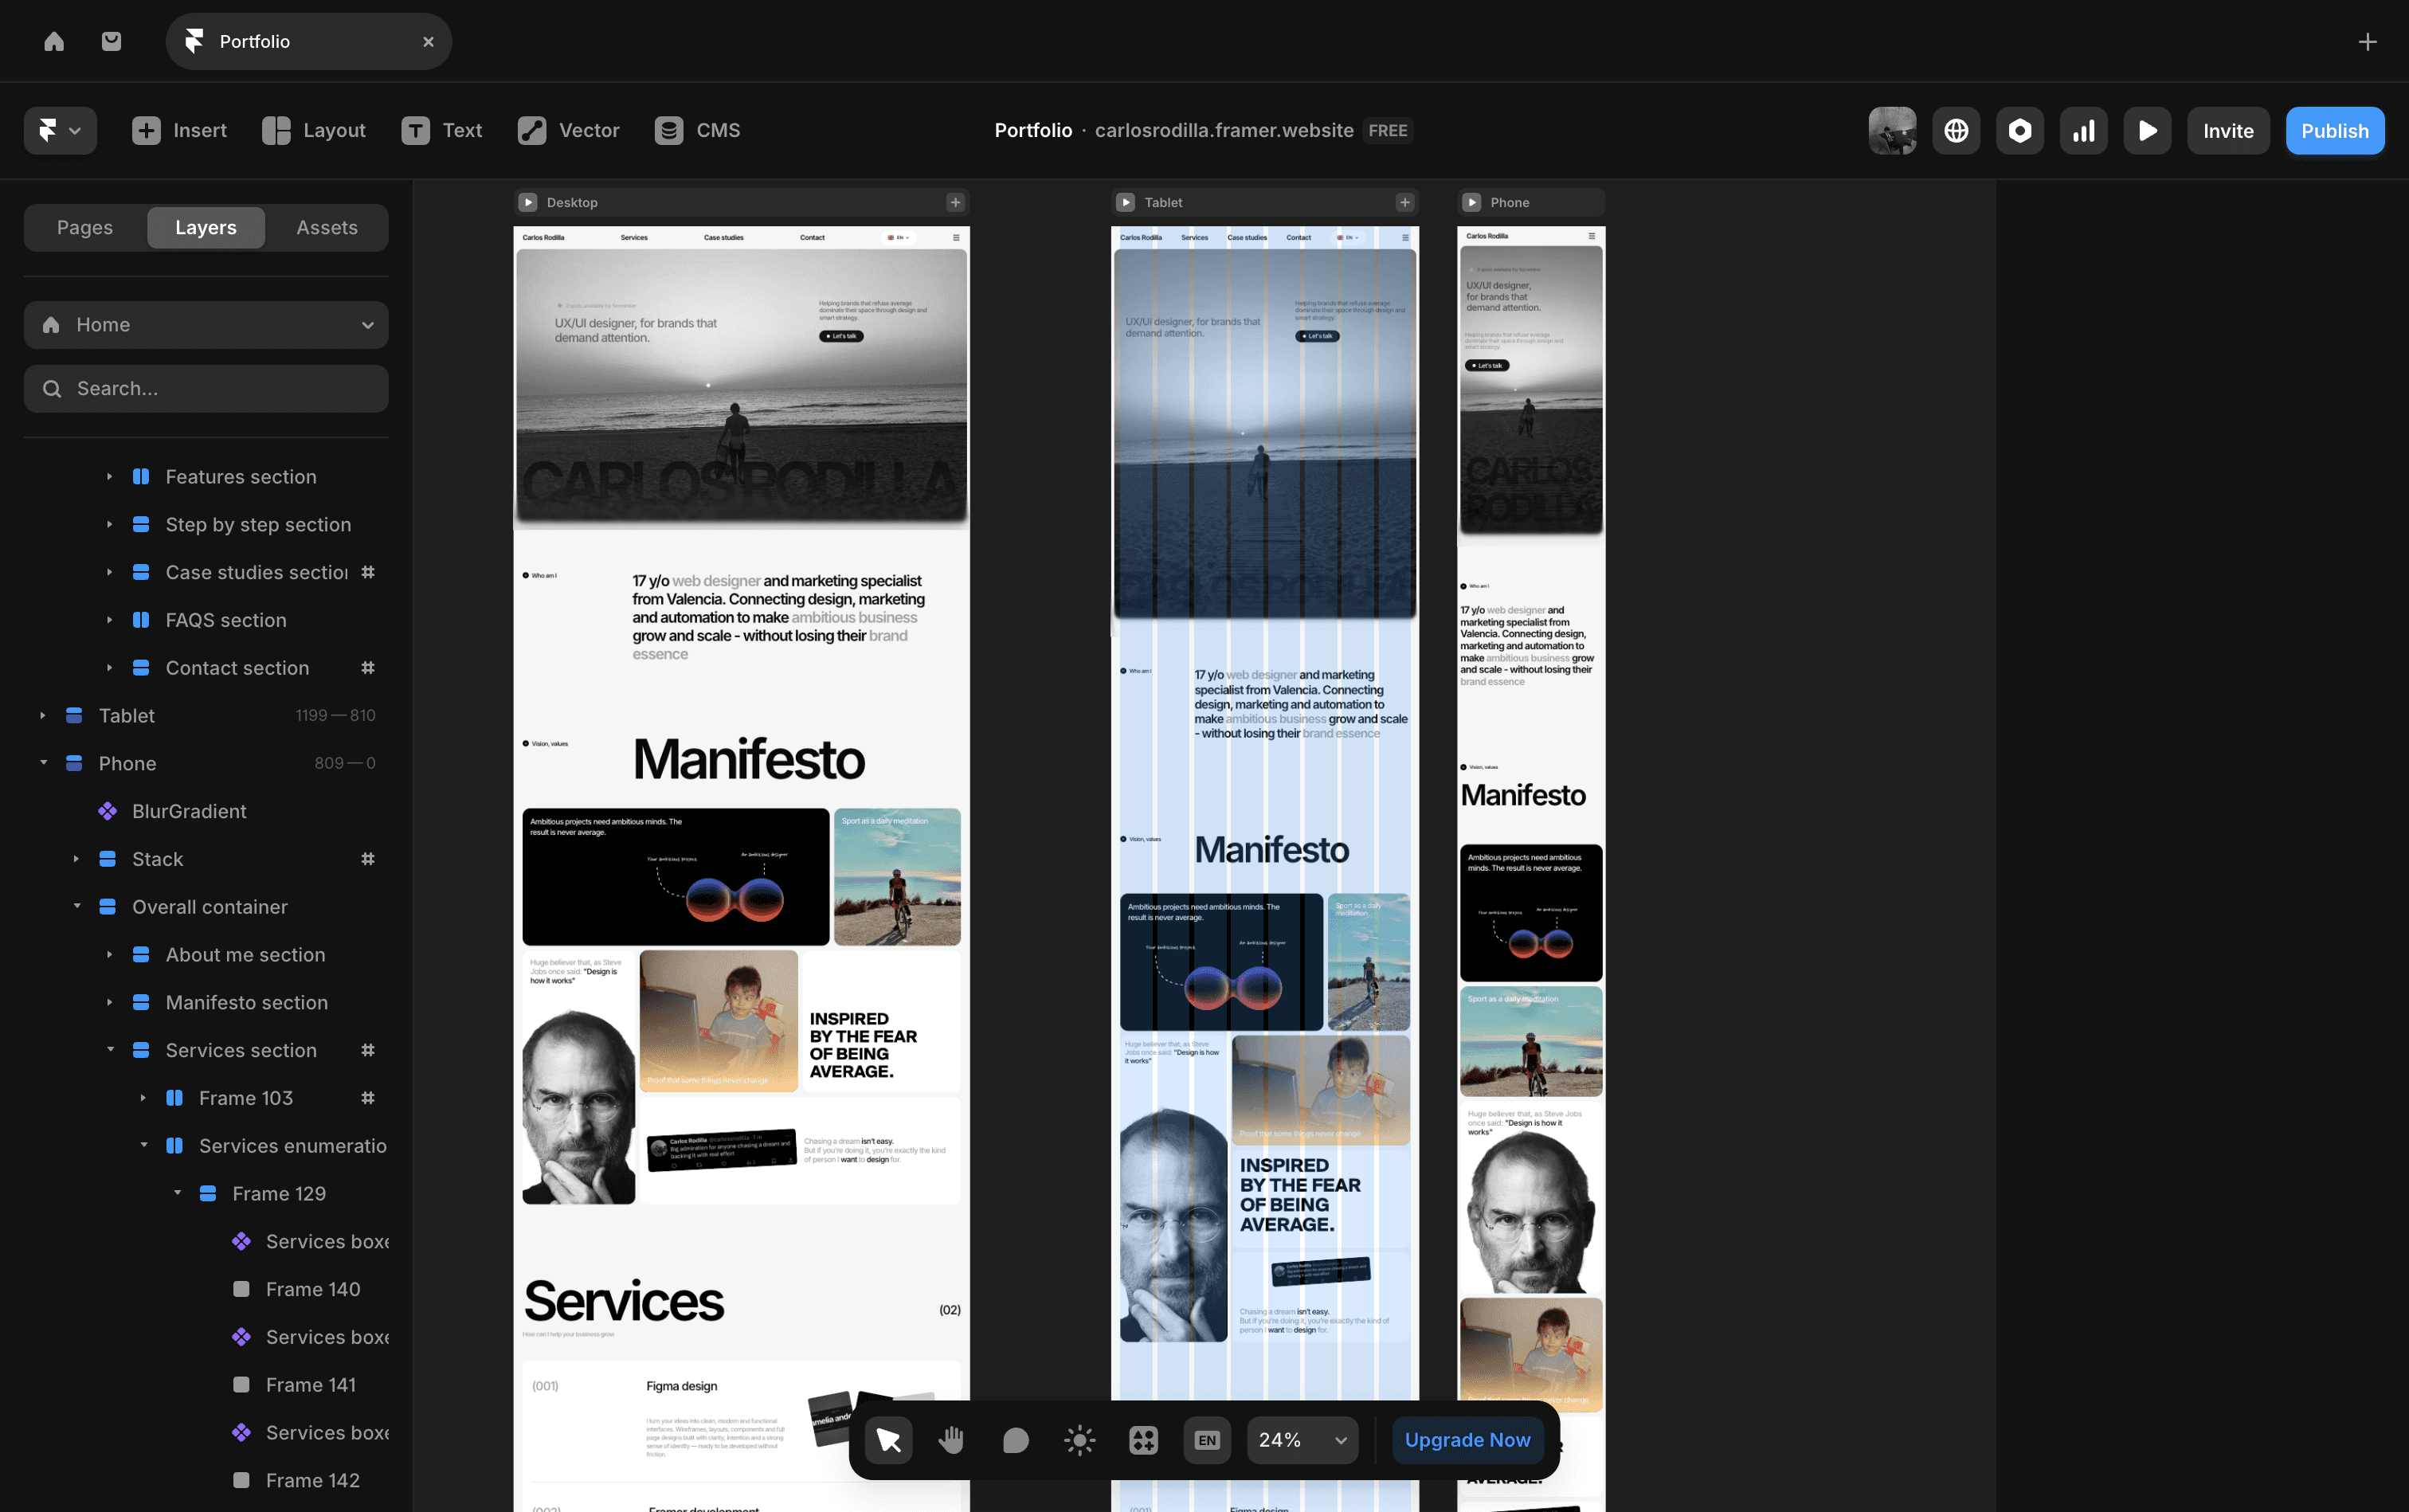The image size is (2409, 1512).
Task: Switch to the Assets tab
Action: click(x=326, y=227)
